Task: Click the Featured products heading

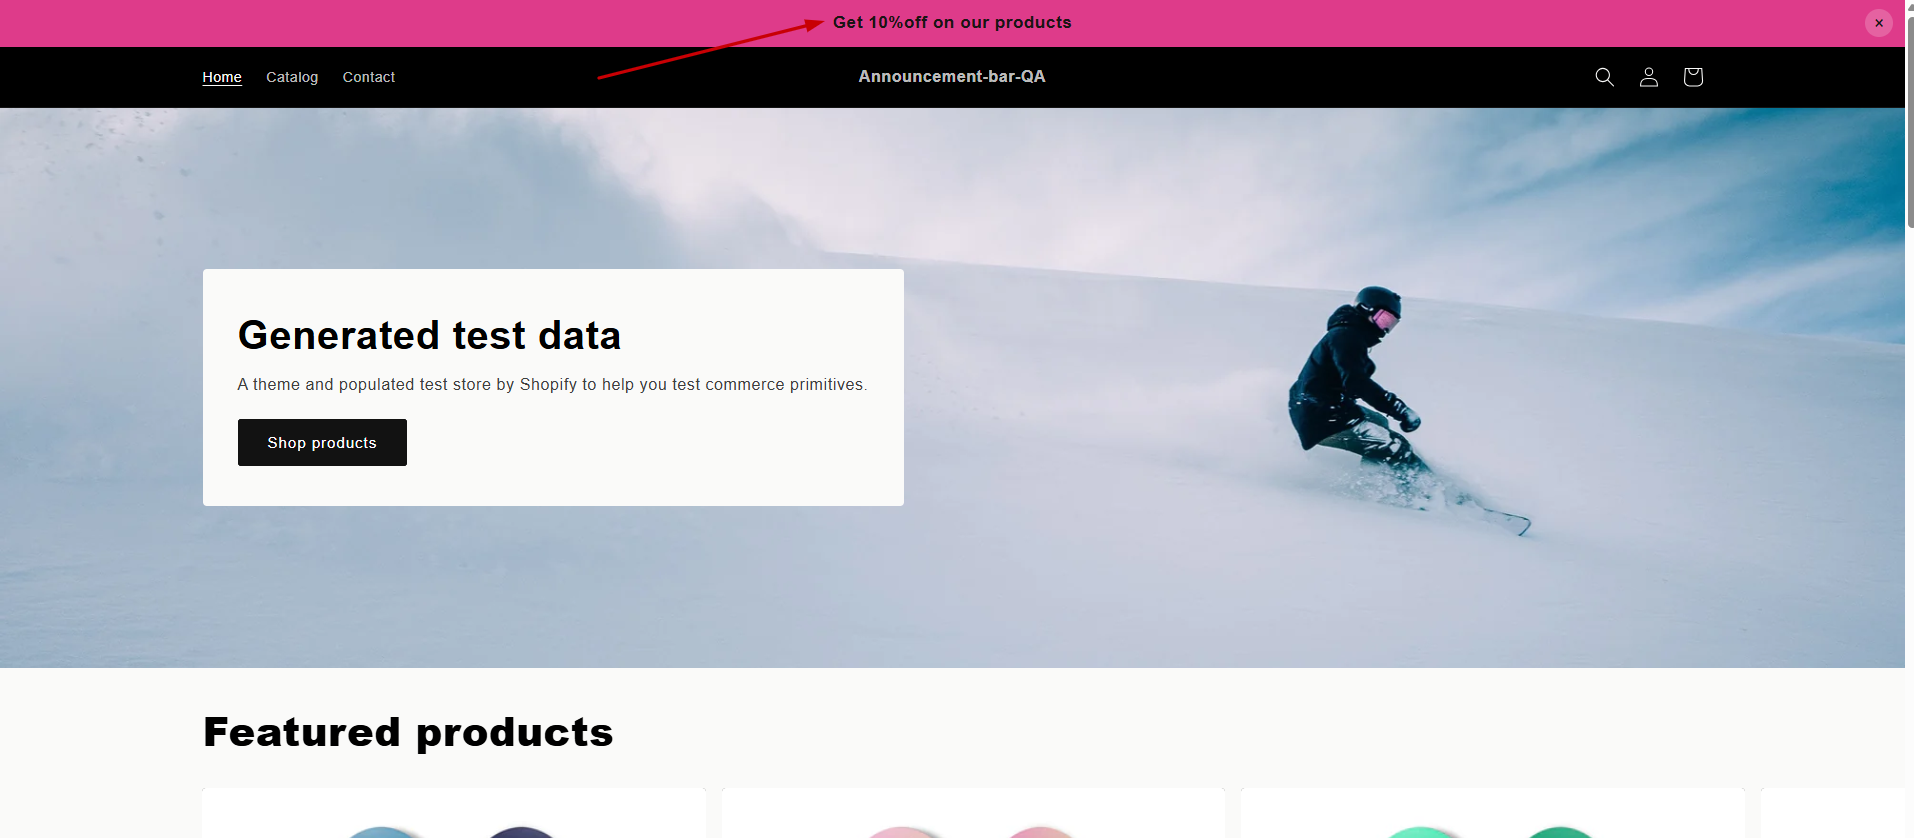Action: pos(408,732)
